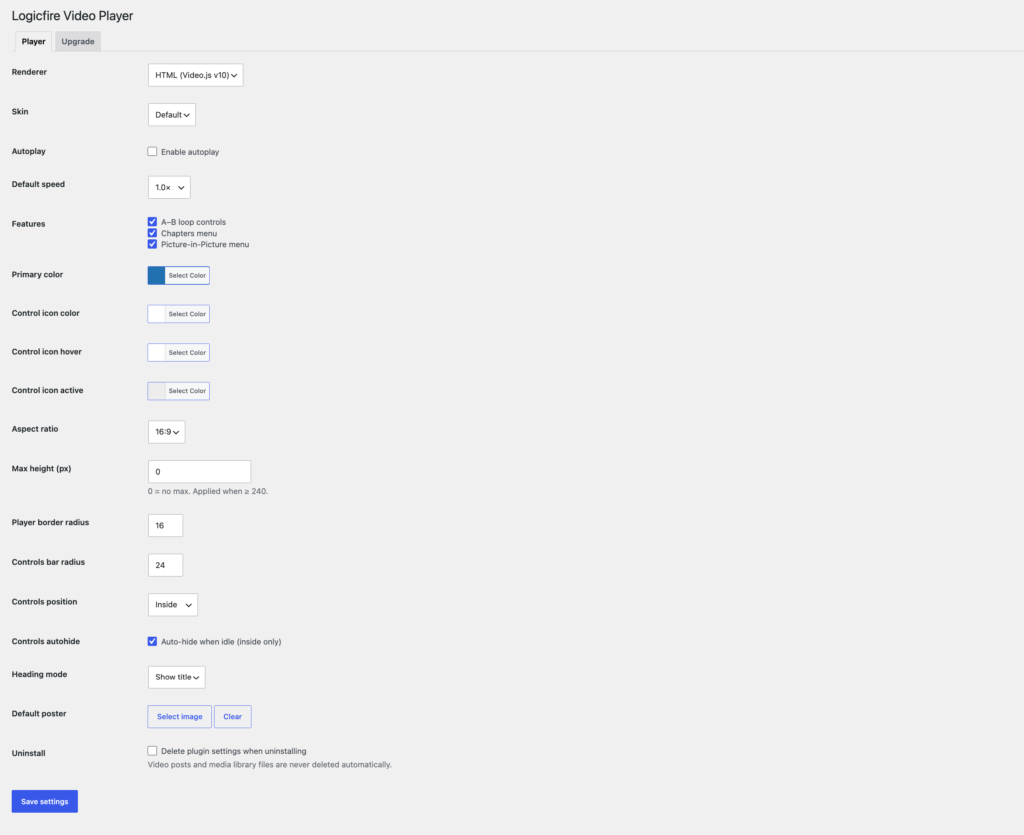Open Control icon hover color picker
This screenshot has height=835, width=1024.
pos(178,353)
